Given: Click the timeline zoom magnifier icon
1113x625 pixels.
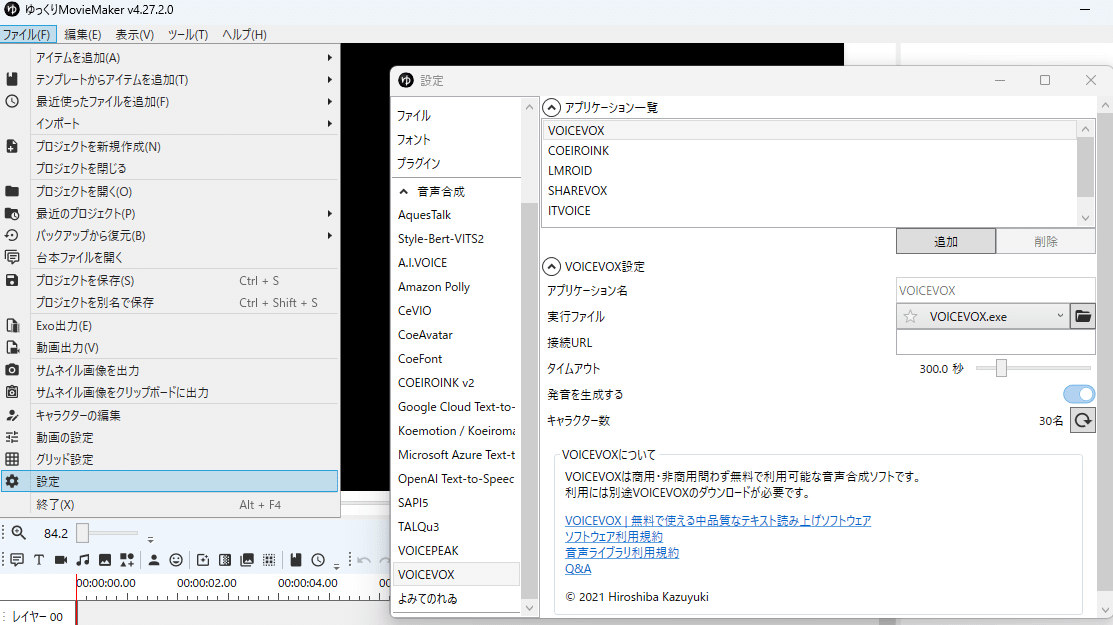Looking at the screenshot, I should click(x=18, y=533).
